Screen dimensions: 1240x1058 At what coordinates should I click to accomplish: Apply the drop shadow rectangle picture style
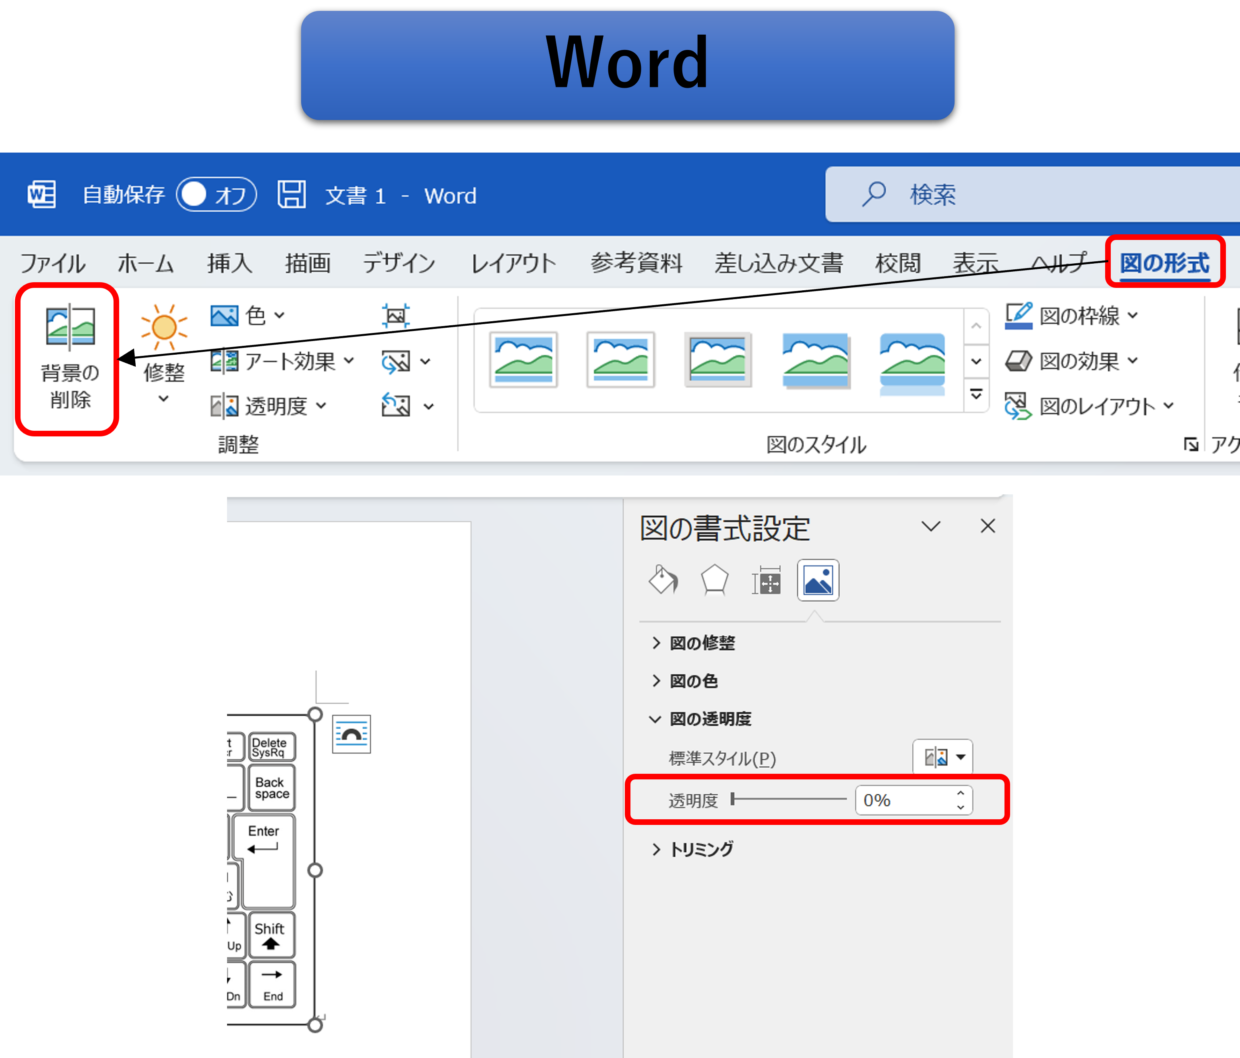point(816,360)
